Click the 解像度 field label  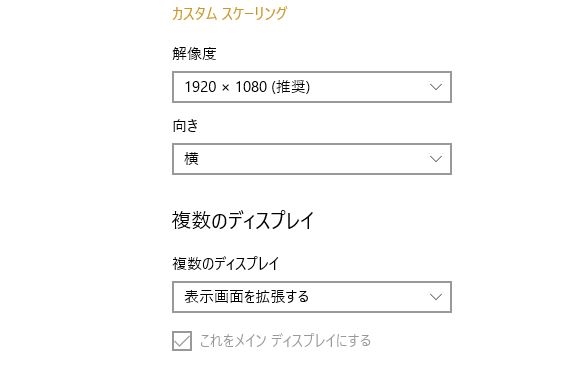pyautogui.click(x=194, y=54)
